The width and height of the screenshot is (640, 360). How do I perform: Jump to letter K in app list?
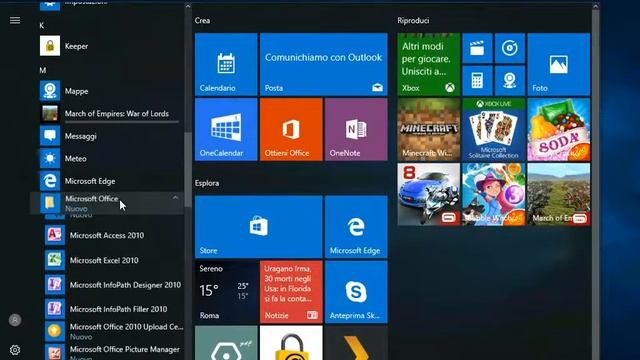[42, 25]
